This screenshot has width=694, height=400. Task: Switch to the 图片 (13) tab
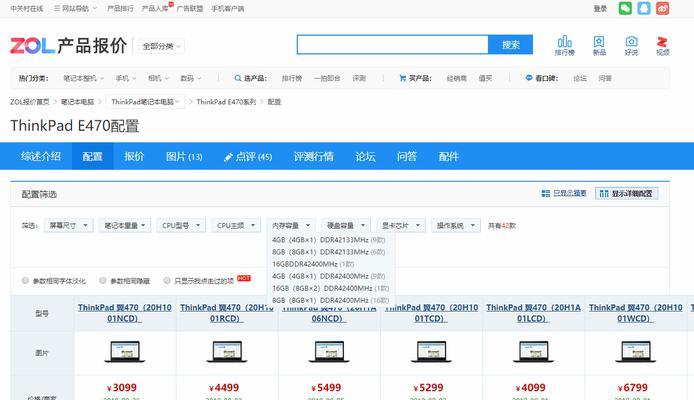[x=184, y=156]
